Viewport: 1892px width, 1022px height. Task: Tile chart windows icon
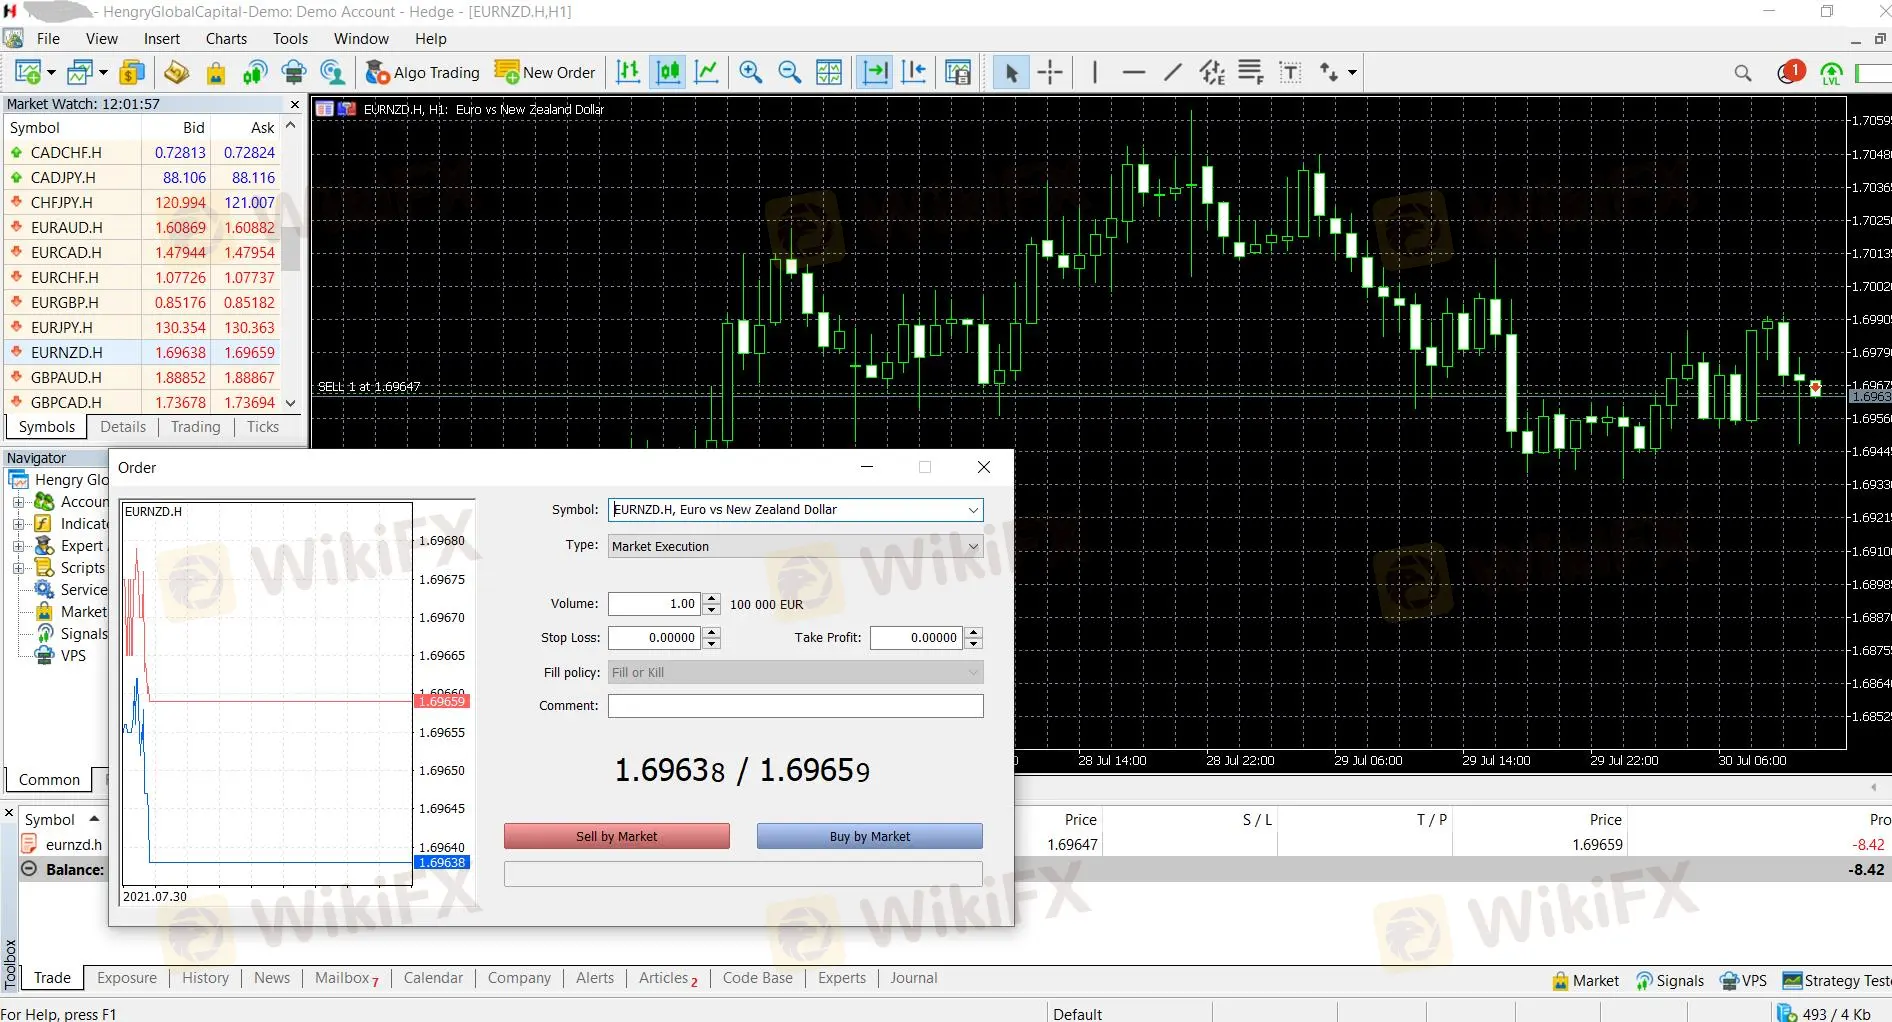[829, 72]
